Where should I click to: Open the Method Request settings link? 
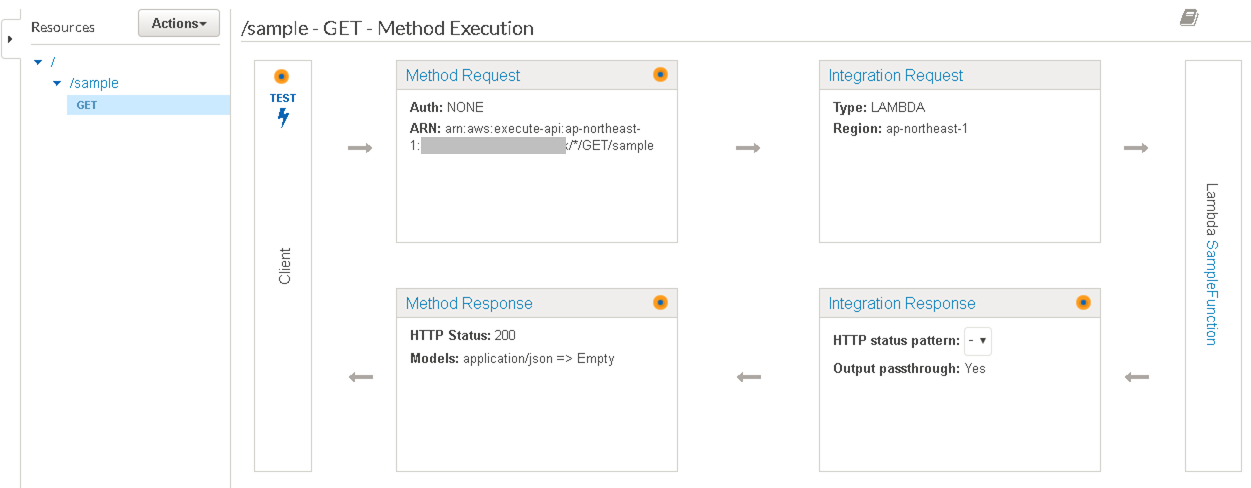point(463,75)
